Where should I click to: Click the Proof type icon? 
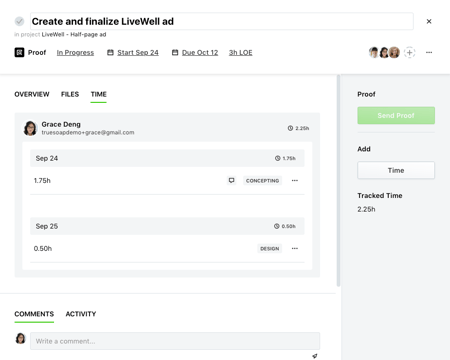[19, 52]
